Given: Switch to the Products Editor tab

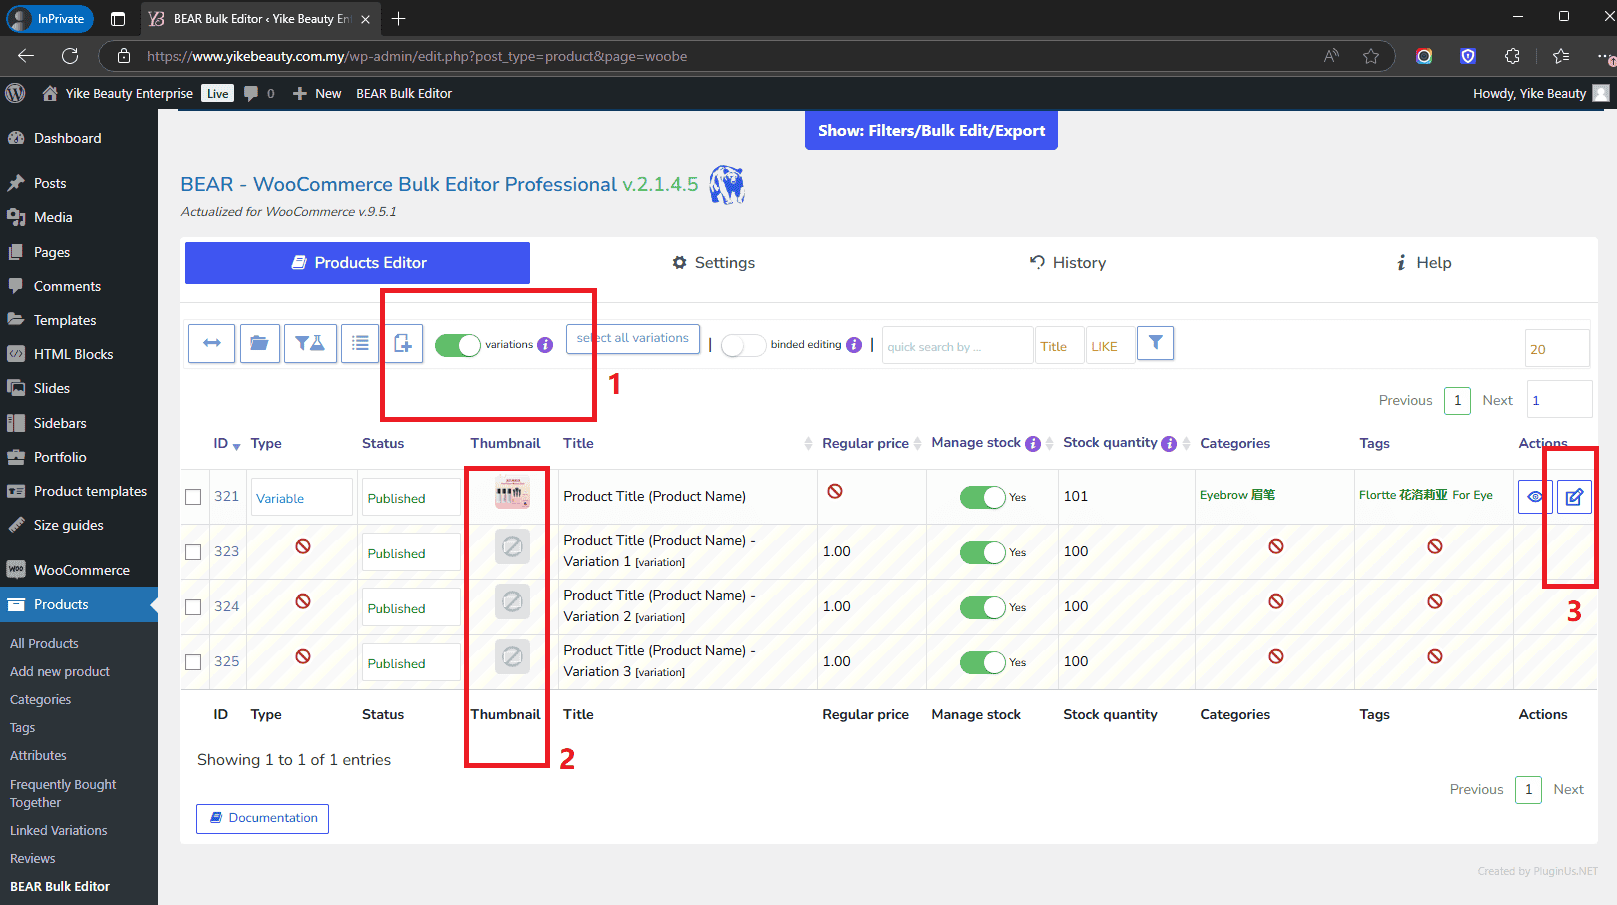Looking at the screenshot, I should (357, 263).
